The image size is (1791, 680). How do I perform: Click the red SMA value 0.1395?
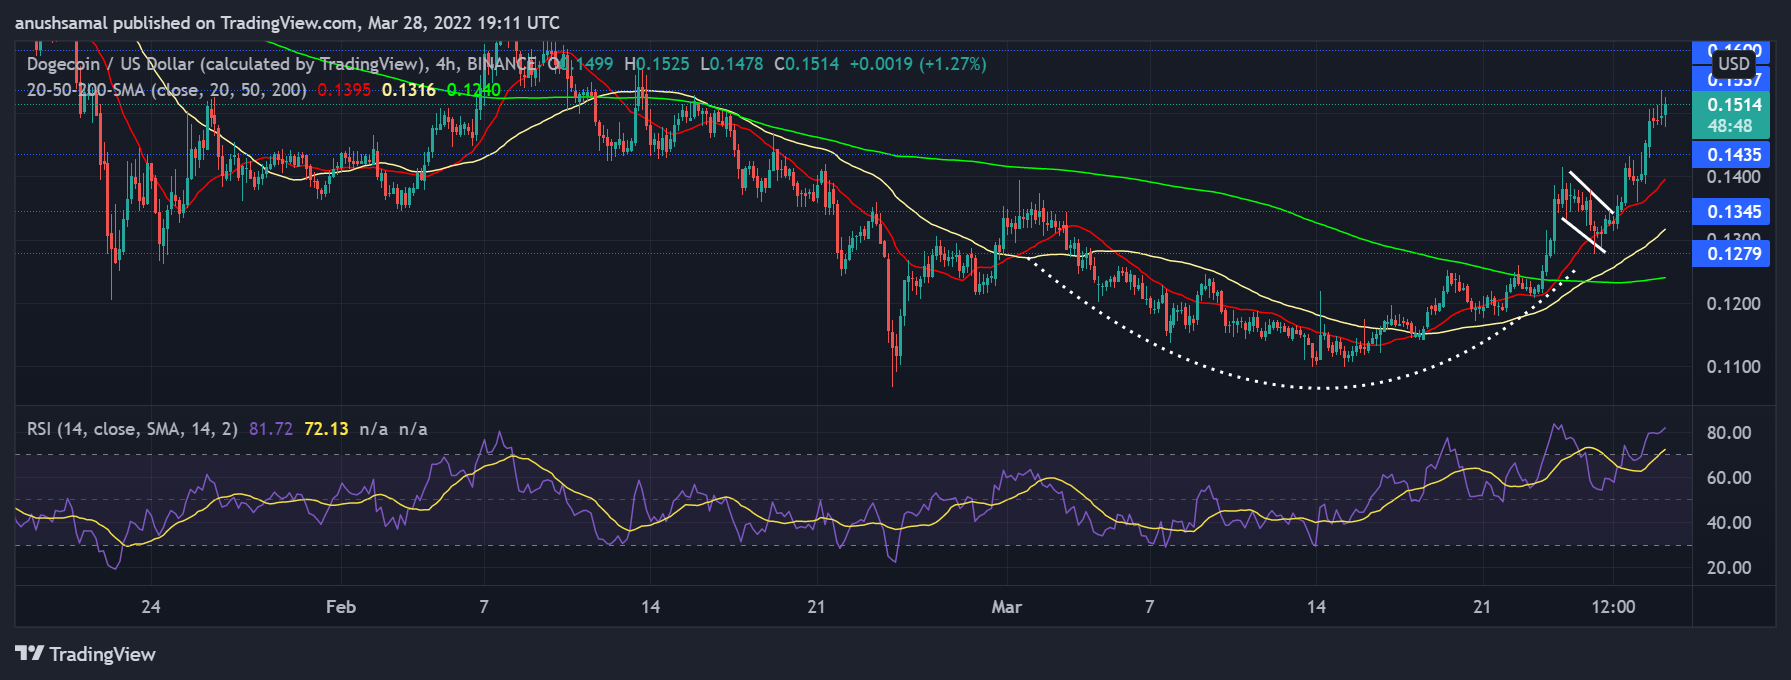pos(343,90)
